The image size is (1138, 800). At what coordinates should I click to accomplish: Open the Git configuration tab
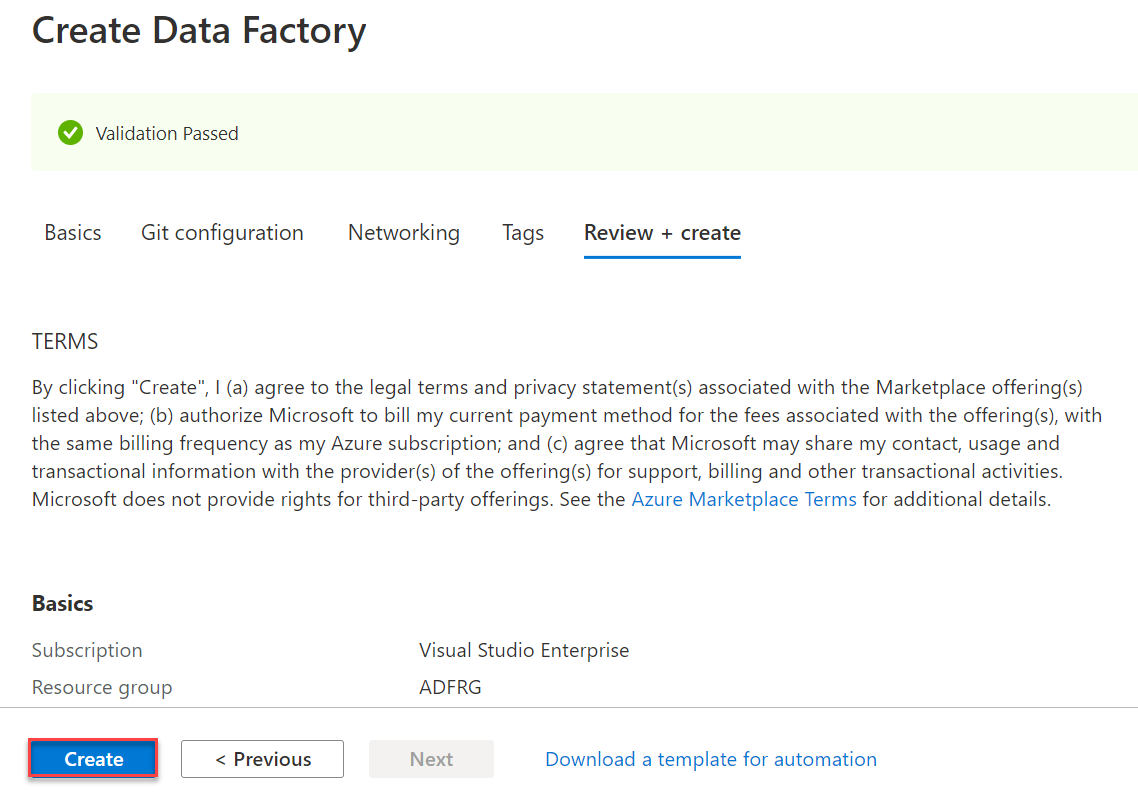click(x=222, y=233)
